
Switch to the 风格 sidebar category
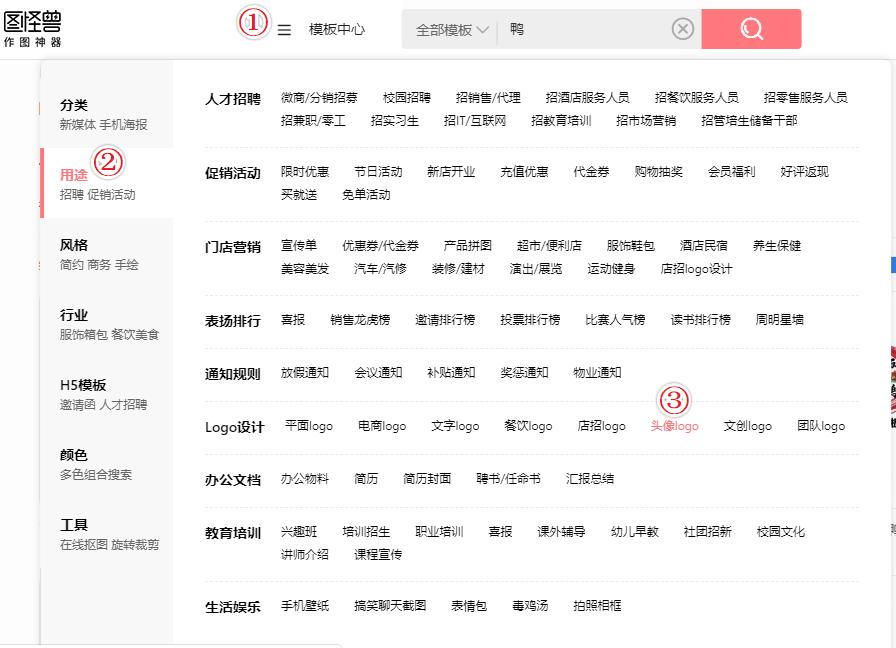(73, 242)
